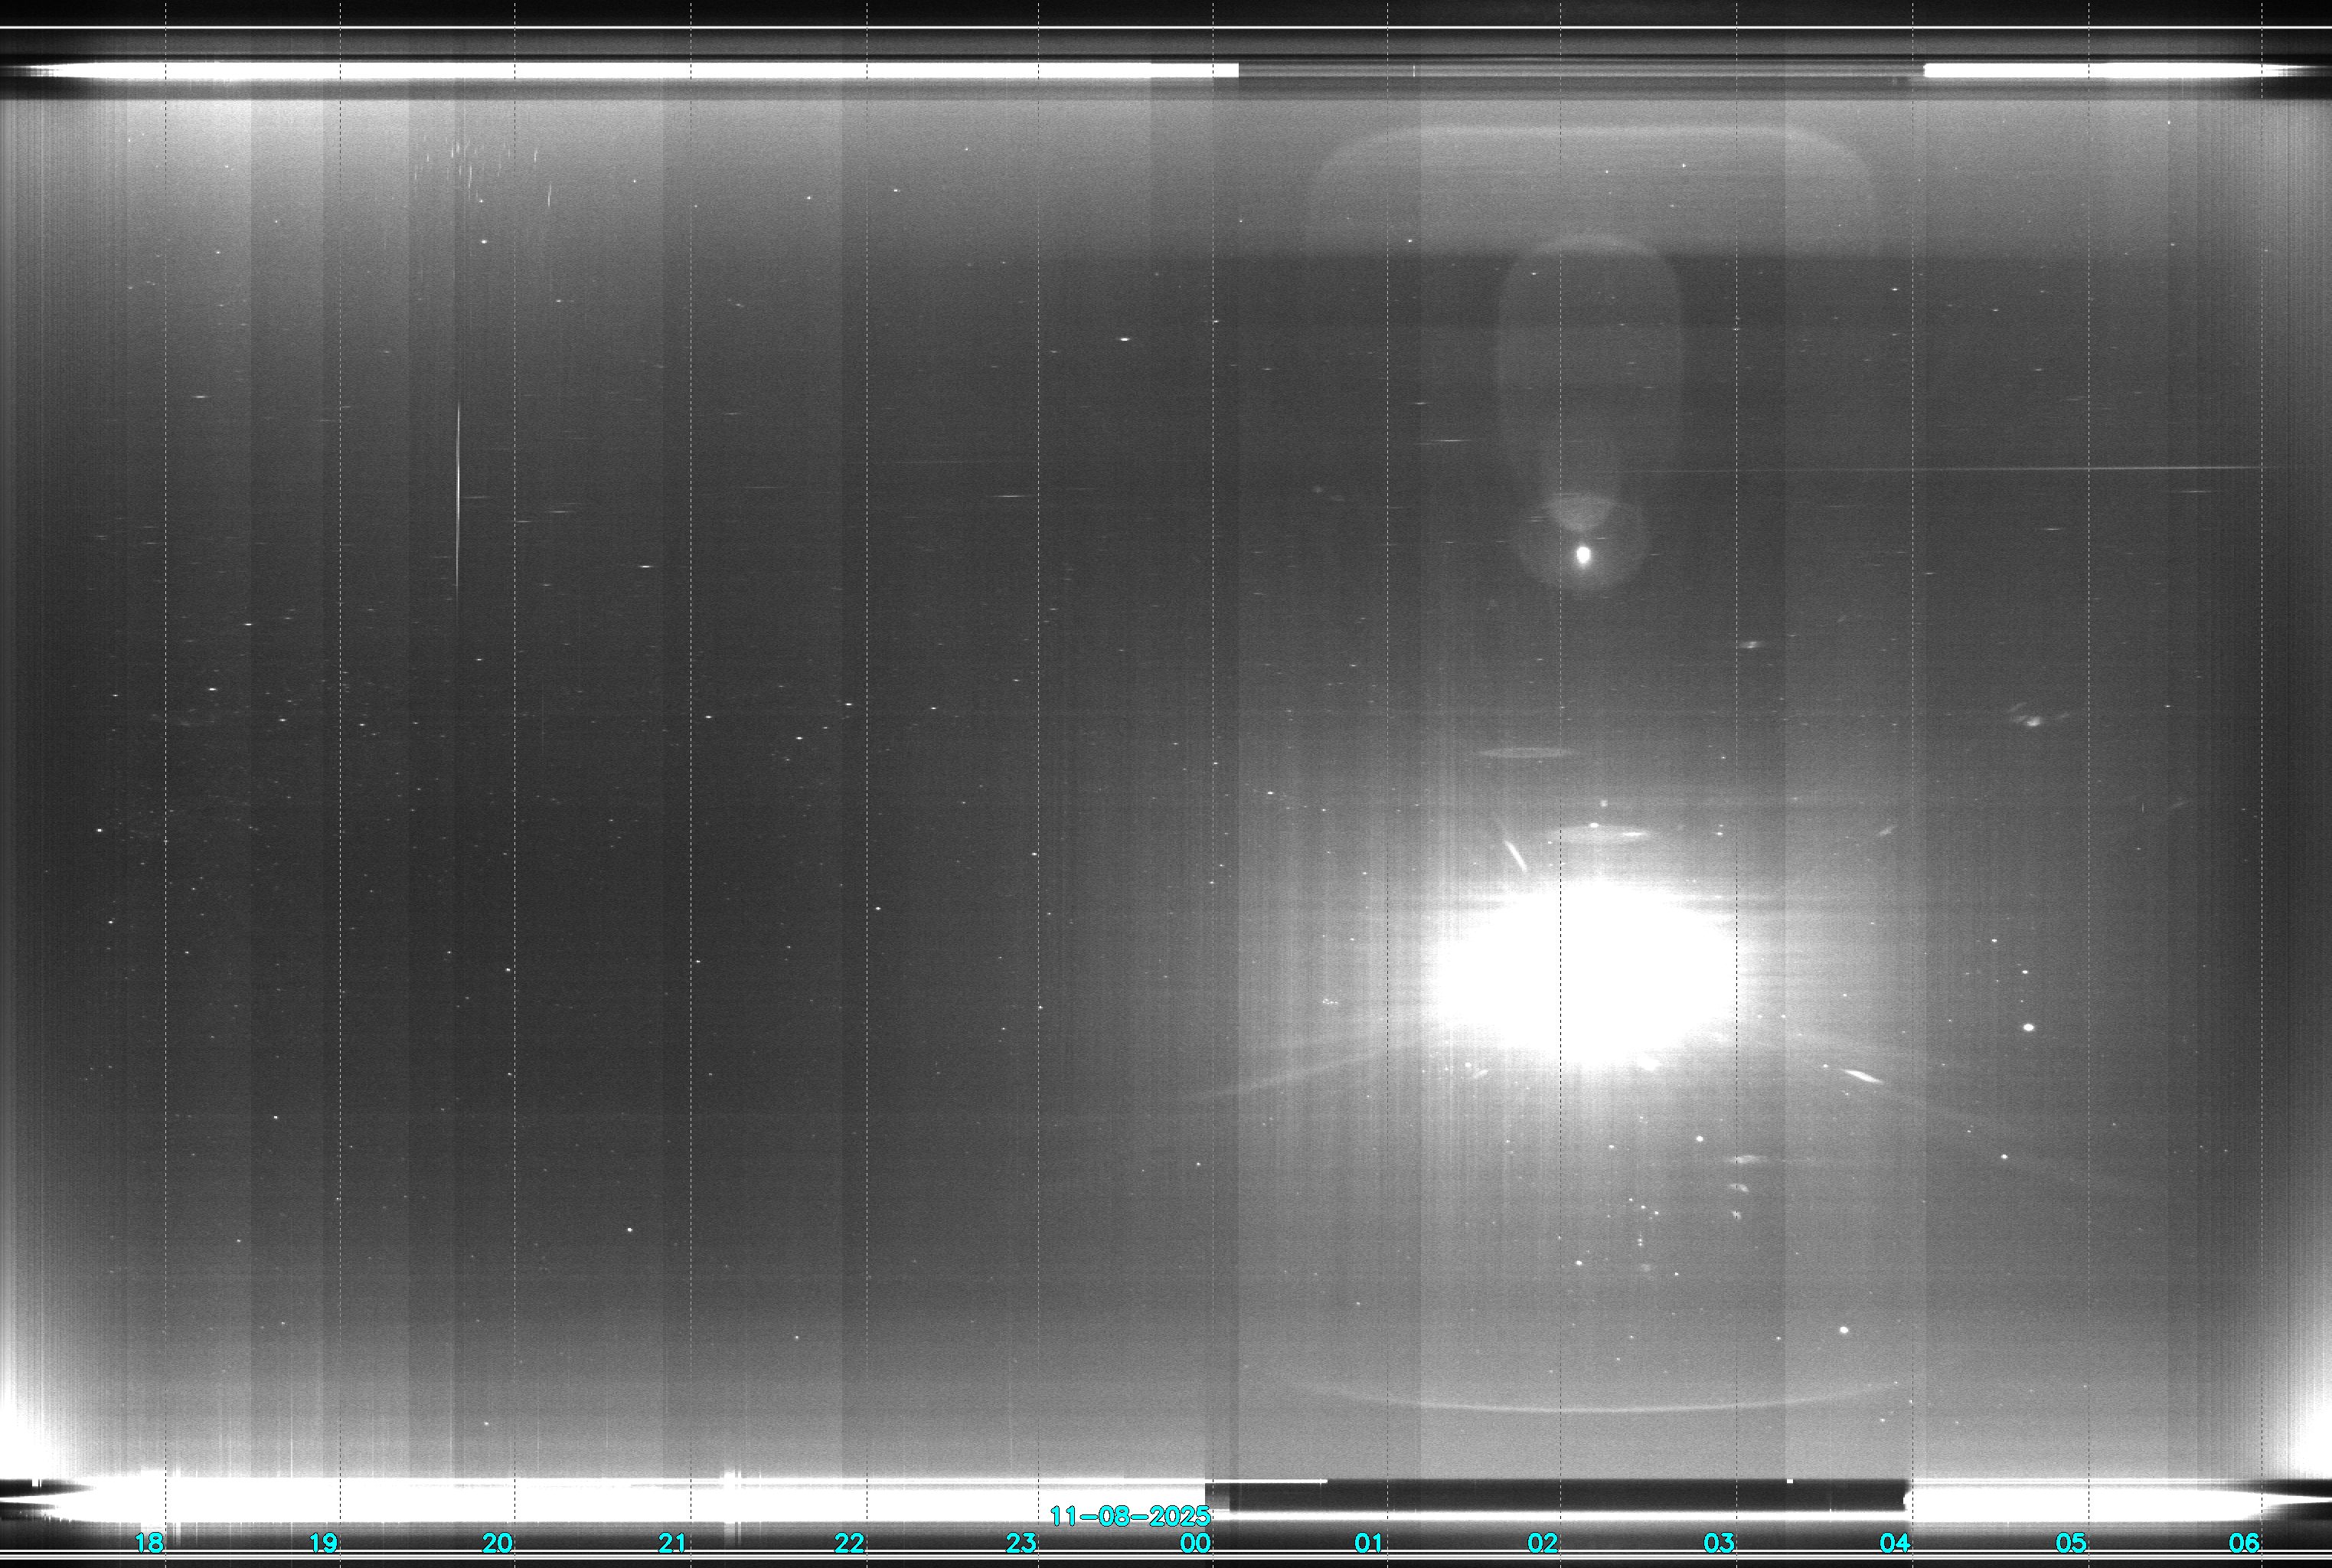Click the 23 hour label
The width and height of the screenshot is (2332, 1568).
coord(1021,1543)
